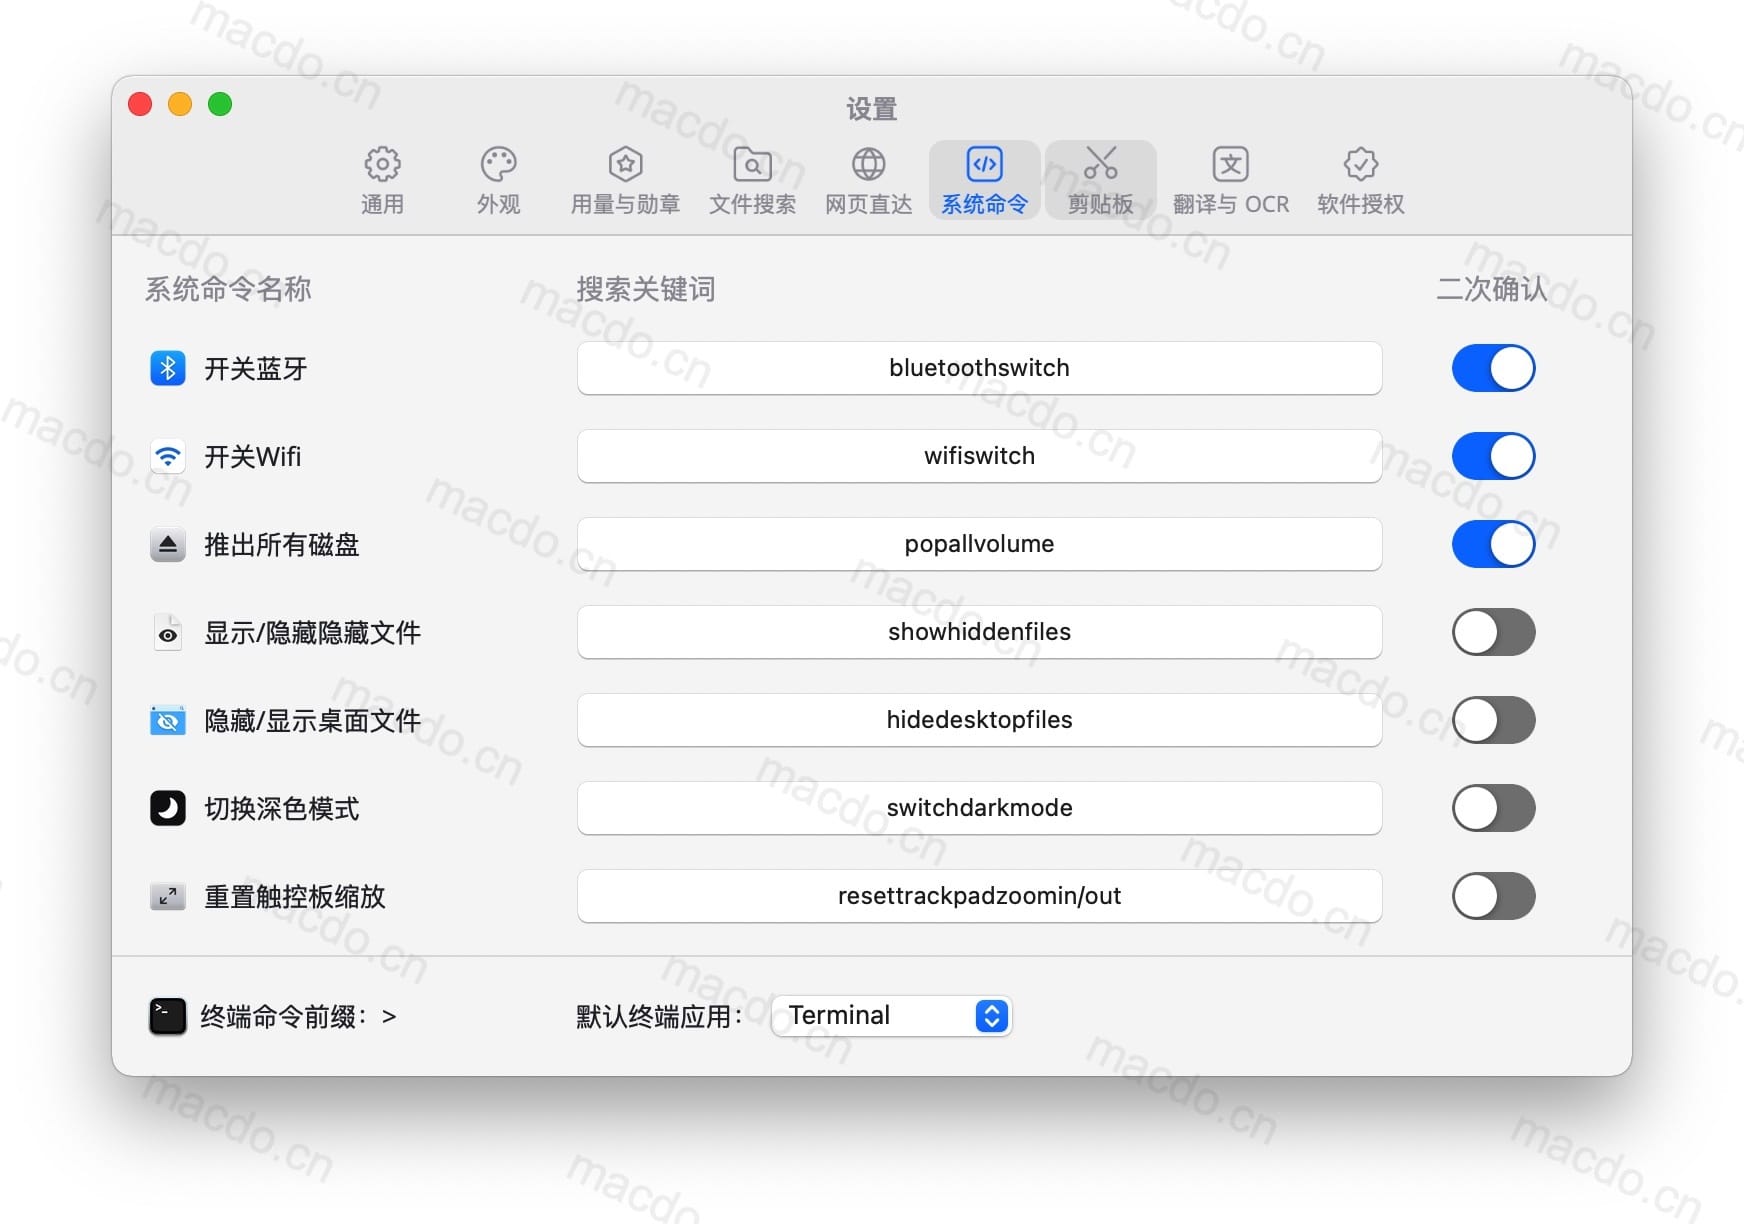1744x1224 pixels.
Task: Click the 隐藏/显示桌面文件 command name
Action: tap(312, 721)
